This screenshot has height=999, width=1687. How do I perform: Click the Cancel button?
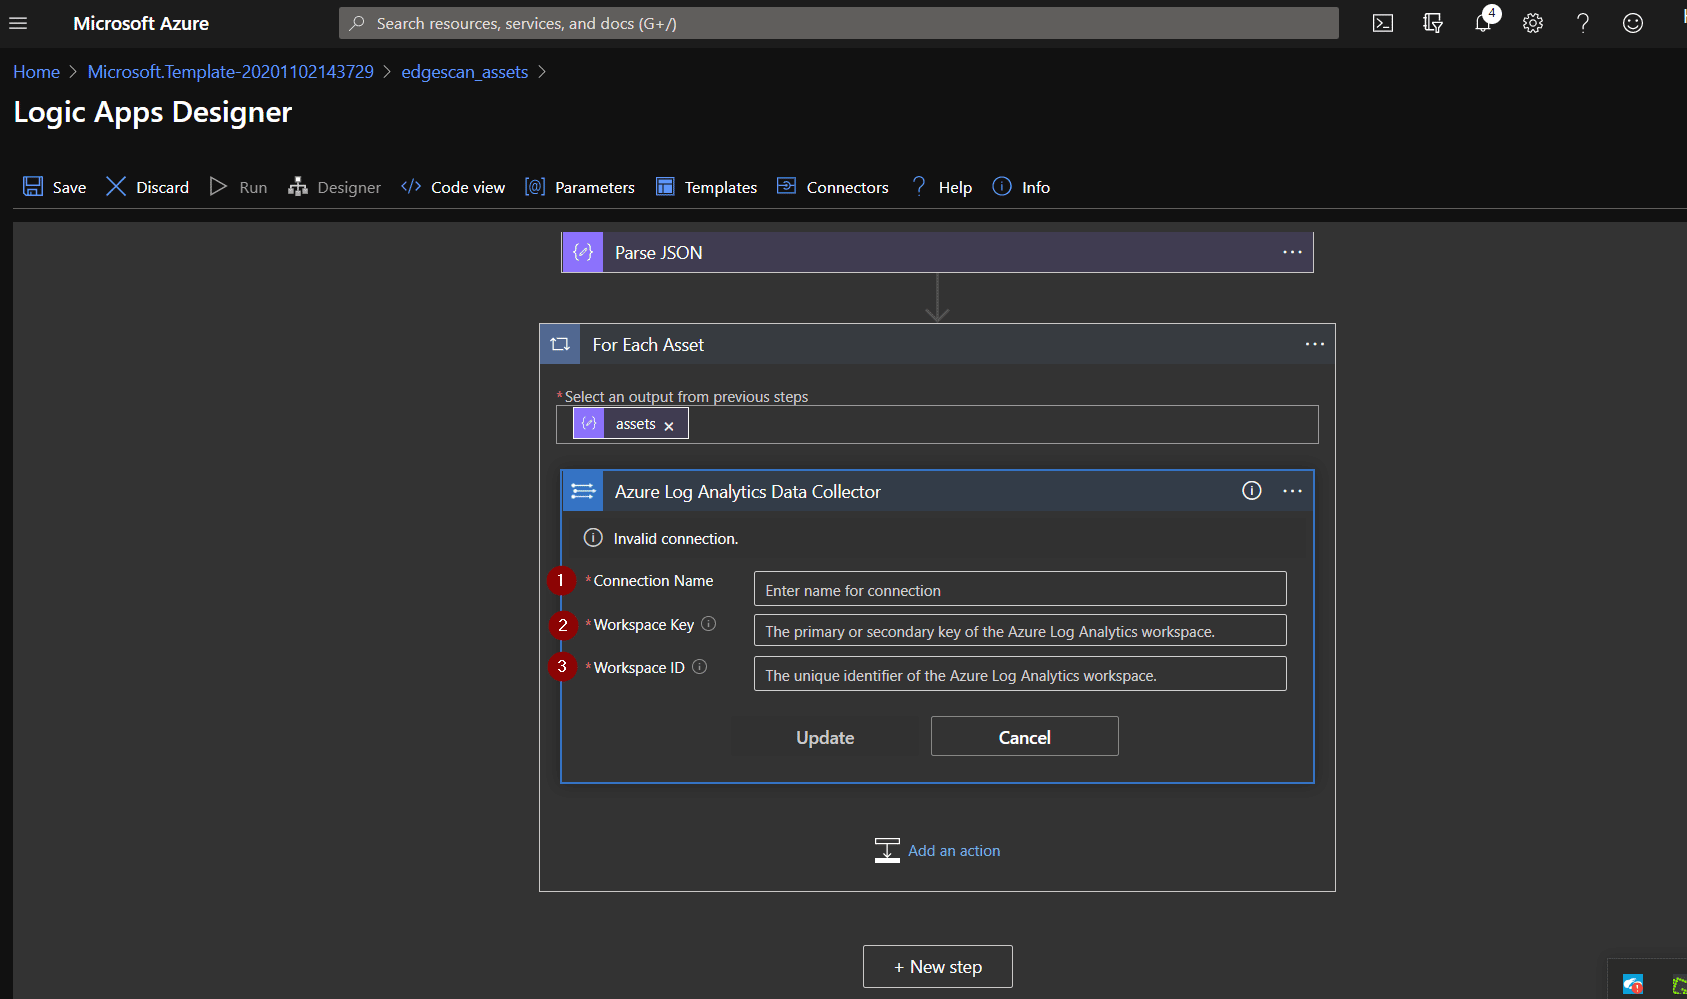coord(1024,737)
